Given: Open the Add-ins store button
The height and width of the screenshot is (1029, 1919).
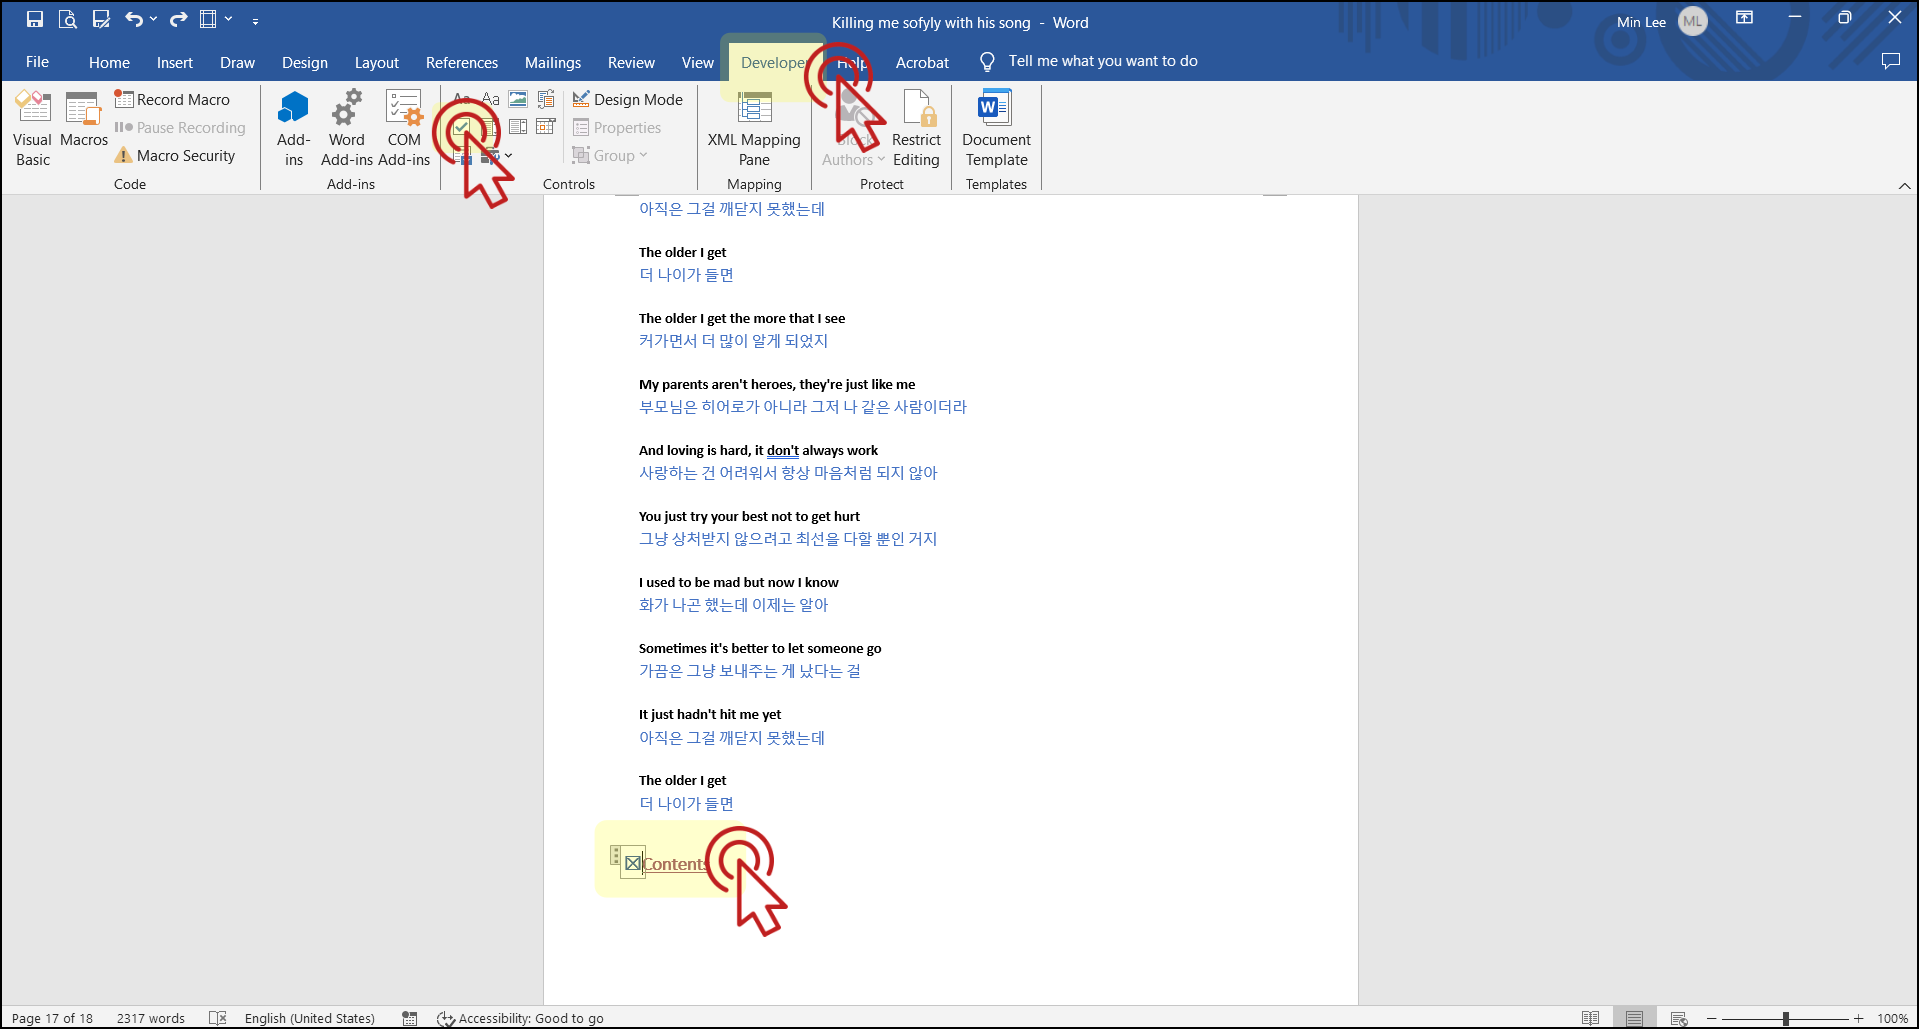Looking at the screenshot, I should click(x=294, y=129).
